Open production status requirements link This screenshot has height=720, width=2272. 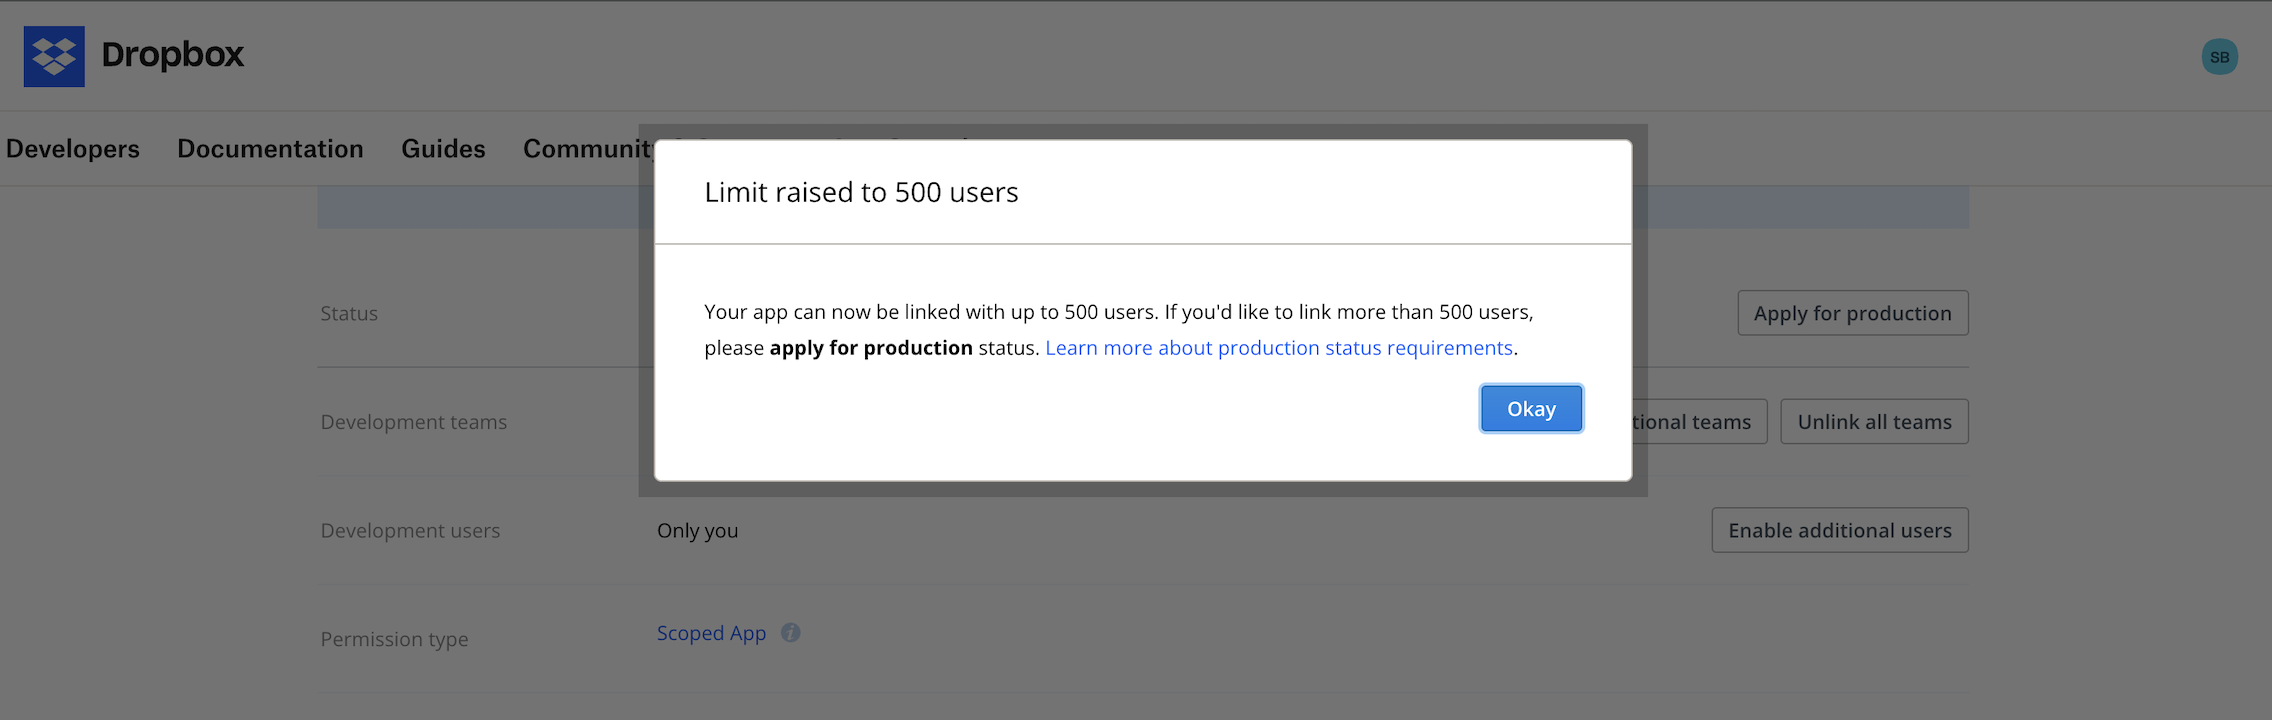click(1279, 348)
